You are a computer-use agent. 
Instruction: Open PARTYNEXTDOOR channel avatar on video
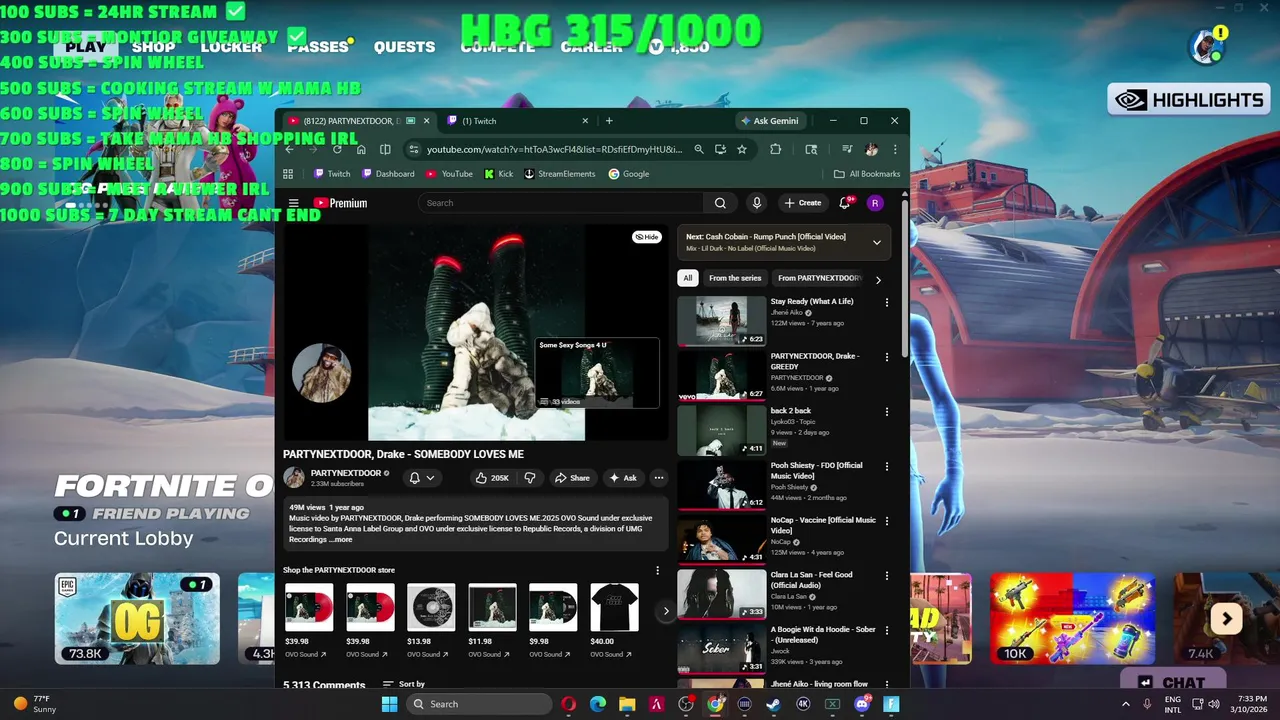click(x=321, y=373)
